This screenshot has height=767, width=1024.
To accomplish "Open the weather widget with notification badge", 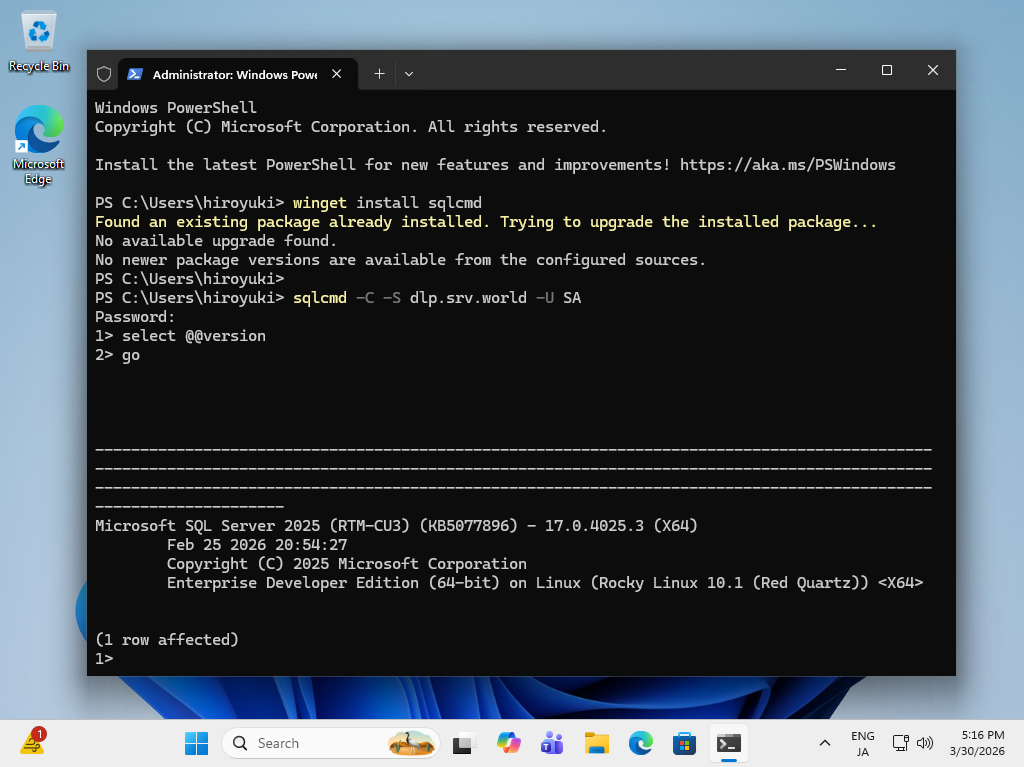I will pos(32,743).
